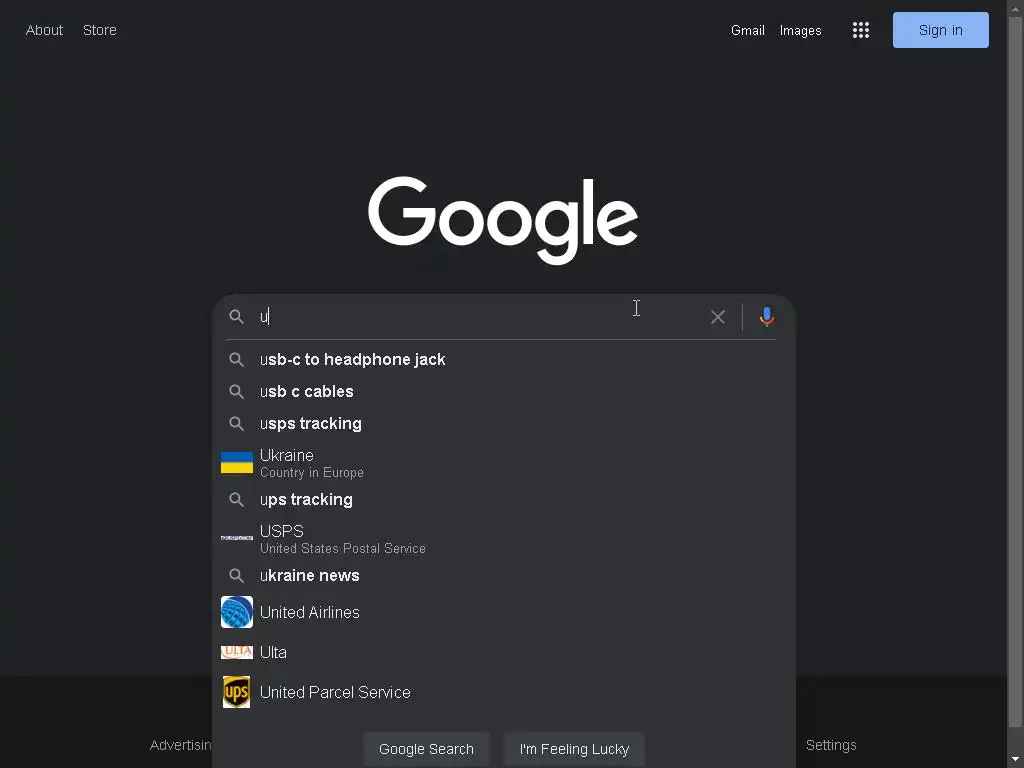This screenshot has width=1024, height=768.
Task: Click I'm Feeling Lucky button
Action: coord(574,749)
